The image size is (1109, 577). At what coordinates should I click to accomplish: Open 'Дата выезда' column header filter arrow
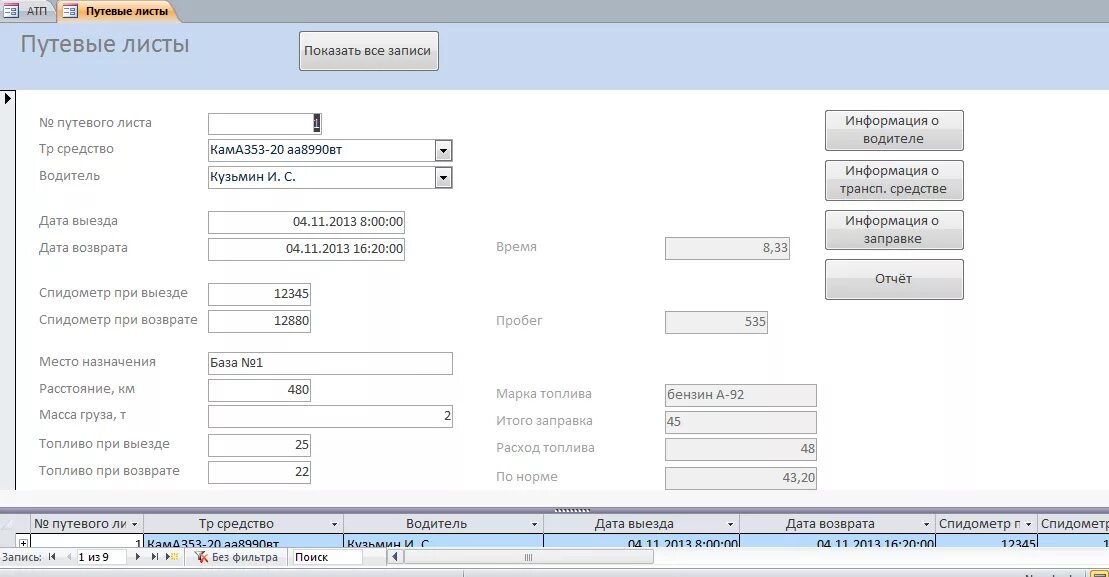coord(731,524)
